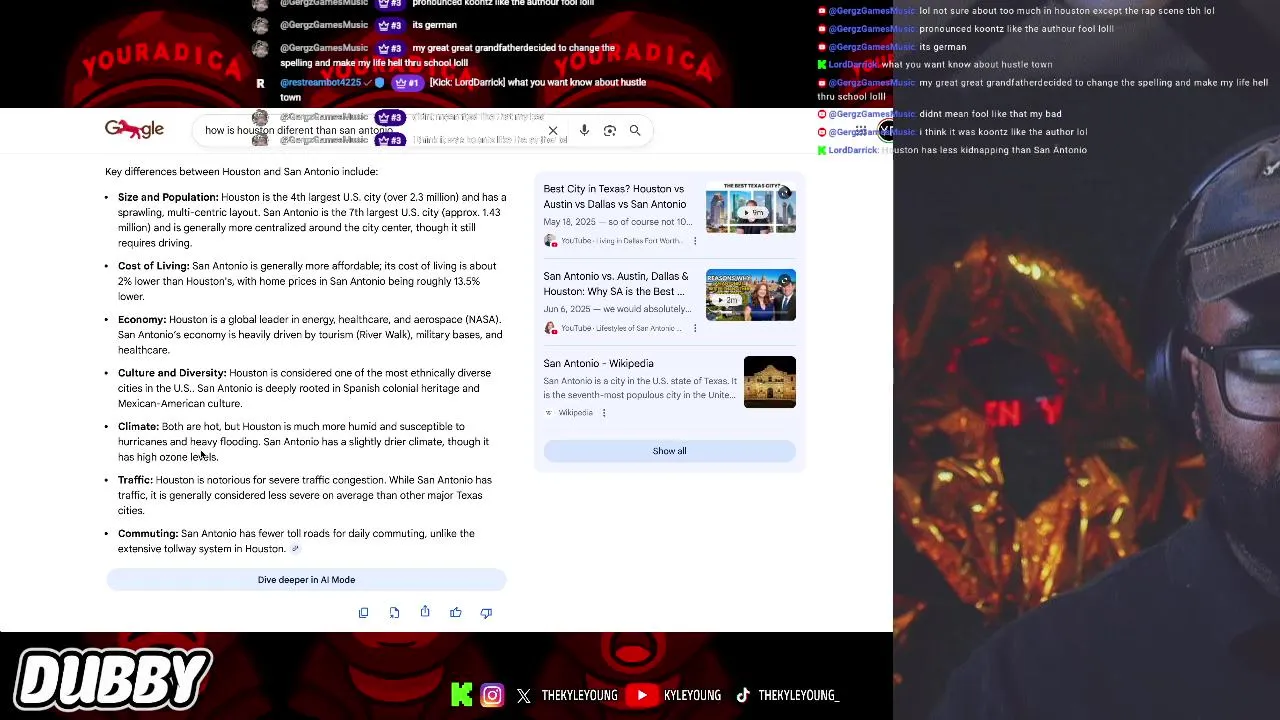Click the TikTok icon beside THEKYLEYOUNG_
The image size is (1280, 720).
743,695
